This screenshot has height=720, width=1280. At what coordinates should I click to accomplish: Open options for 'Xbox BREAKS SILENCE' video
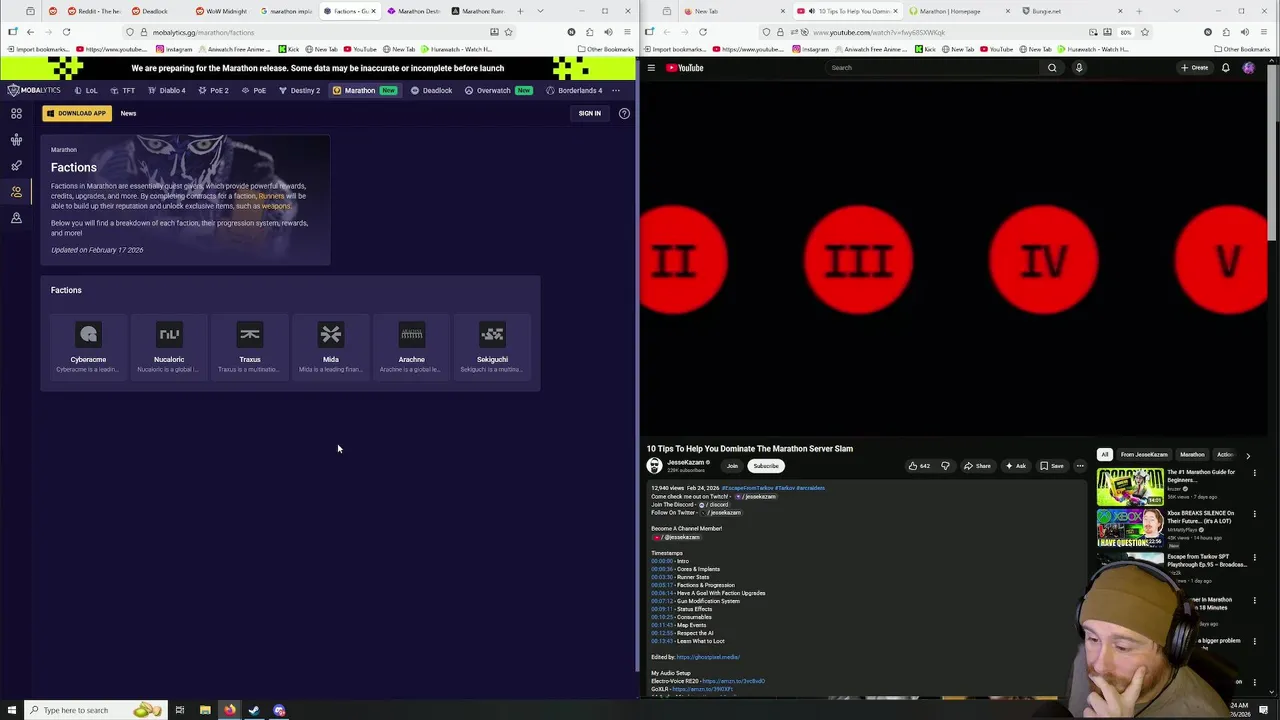click(1254, 514)
